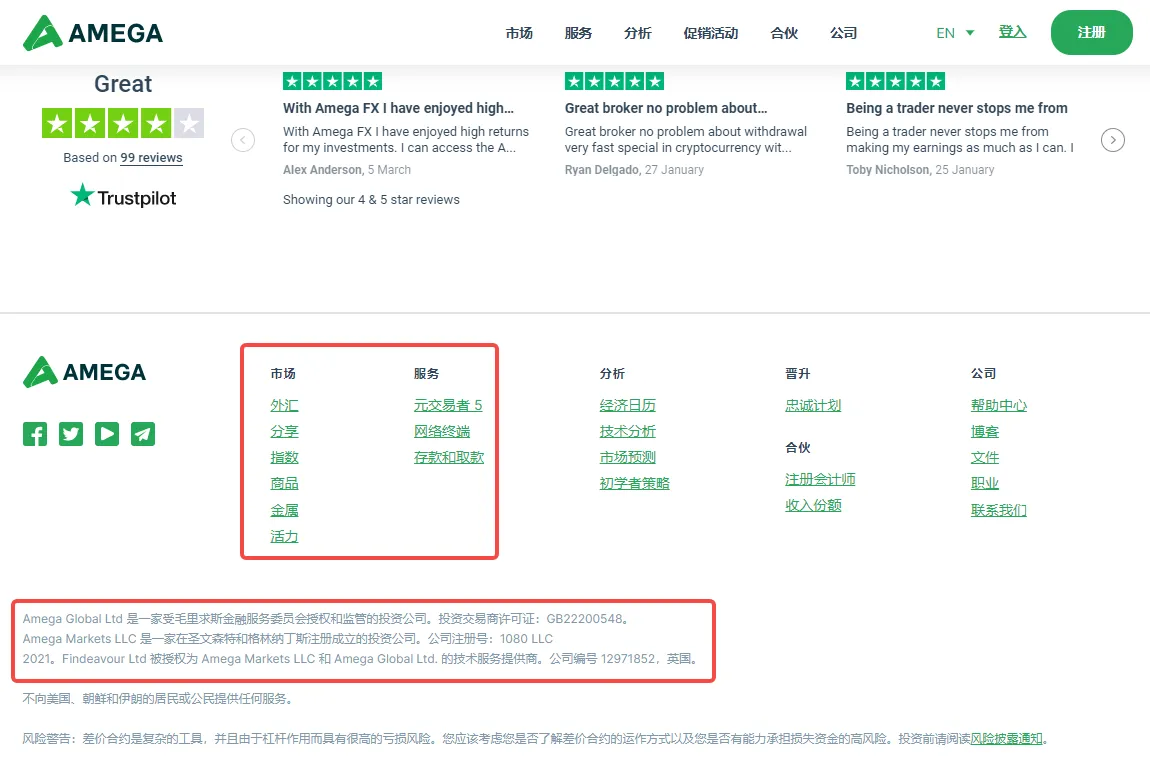
Task: Click the 'Showing our 4 & 5 star reviews' text
Action: [371, 200]
